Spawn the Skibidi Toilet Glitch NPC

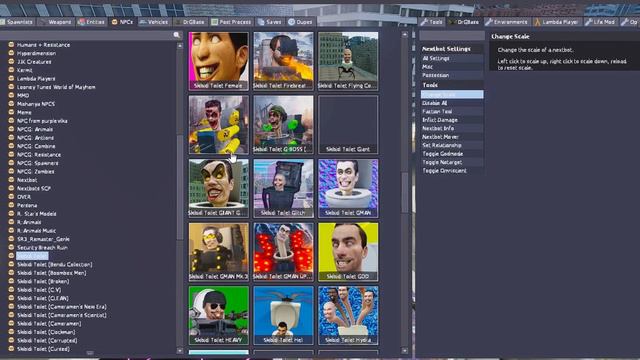tap(283, 188)
